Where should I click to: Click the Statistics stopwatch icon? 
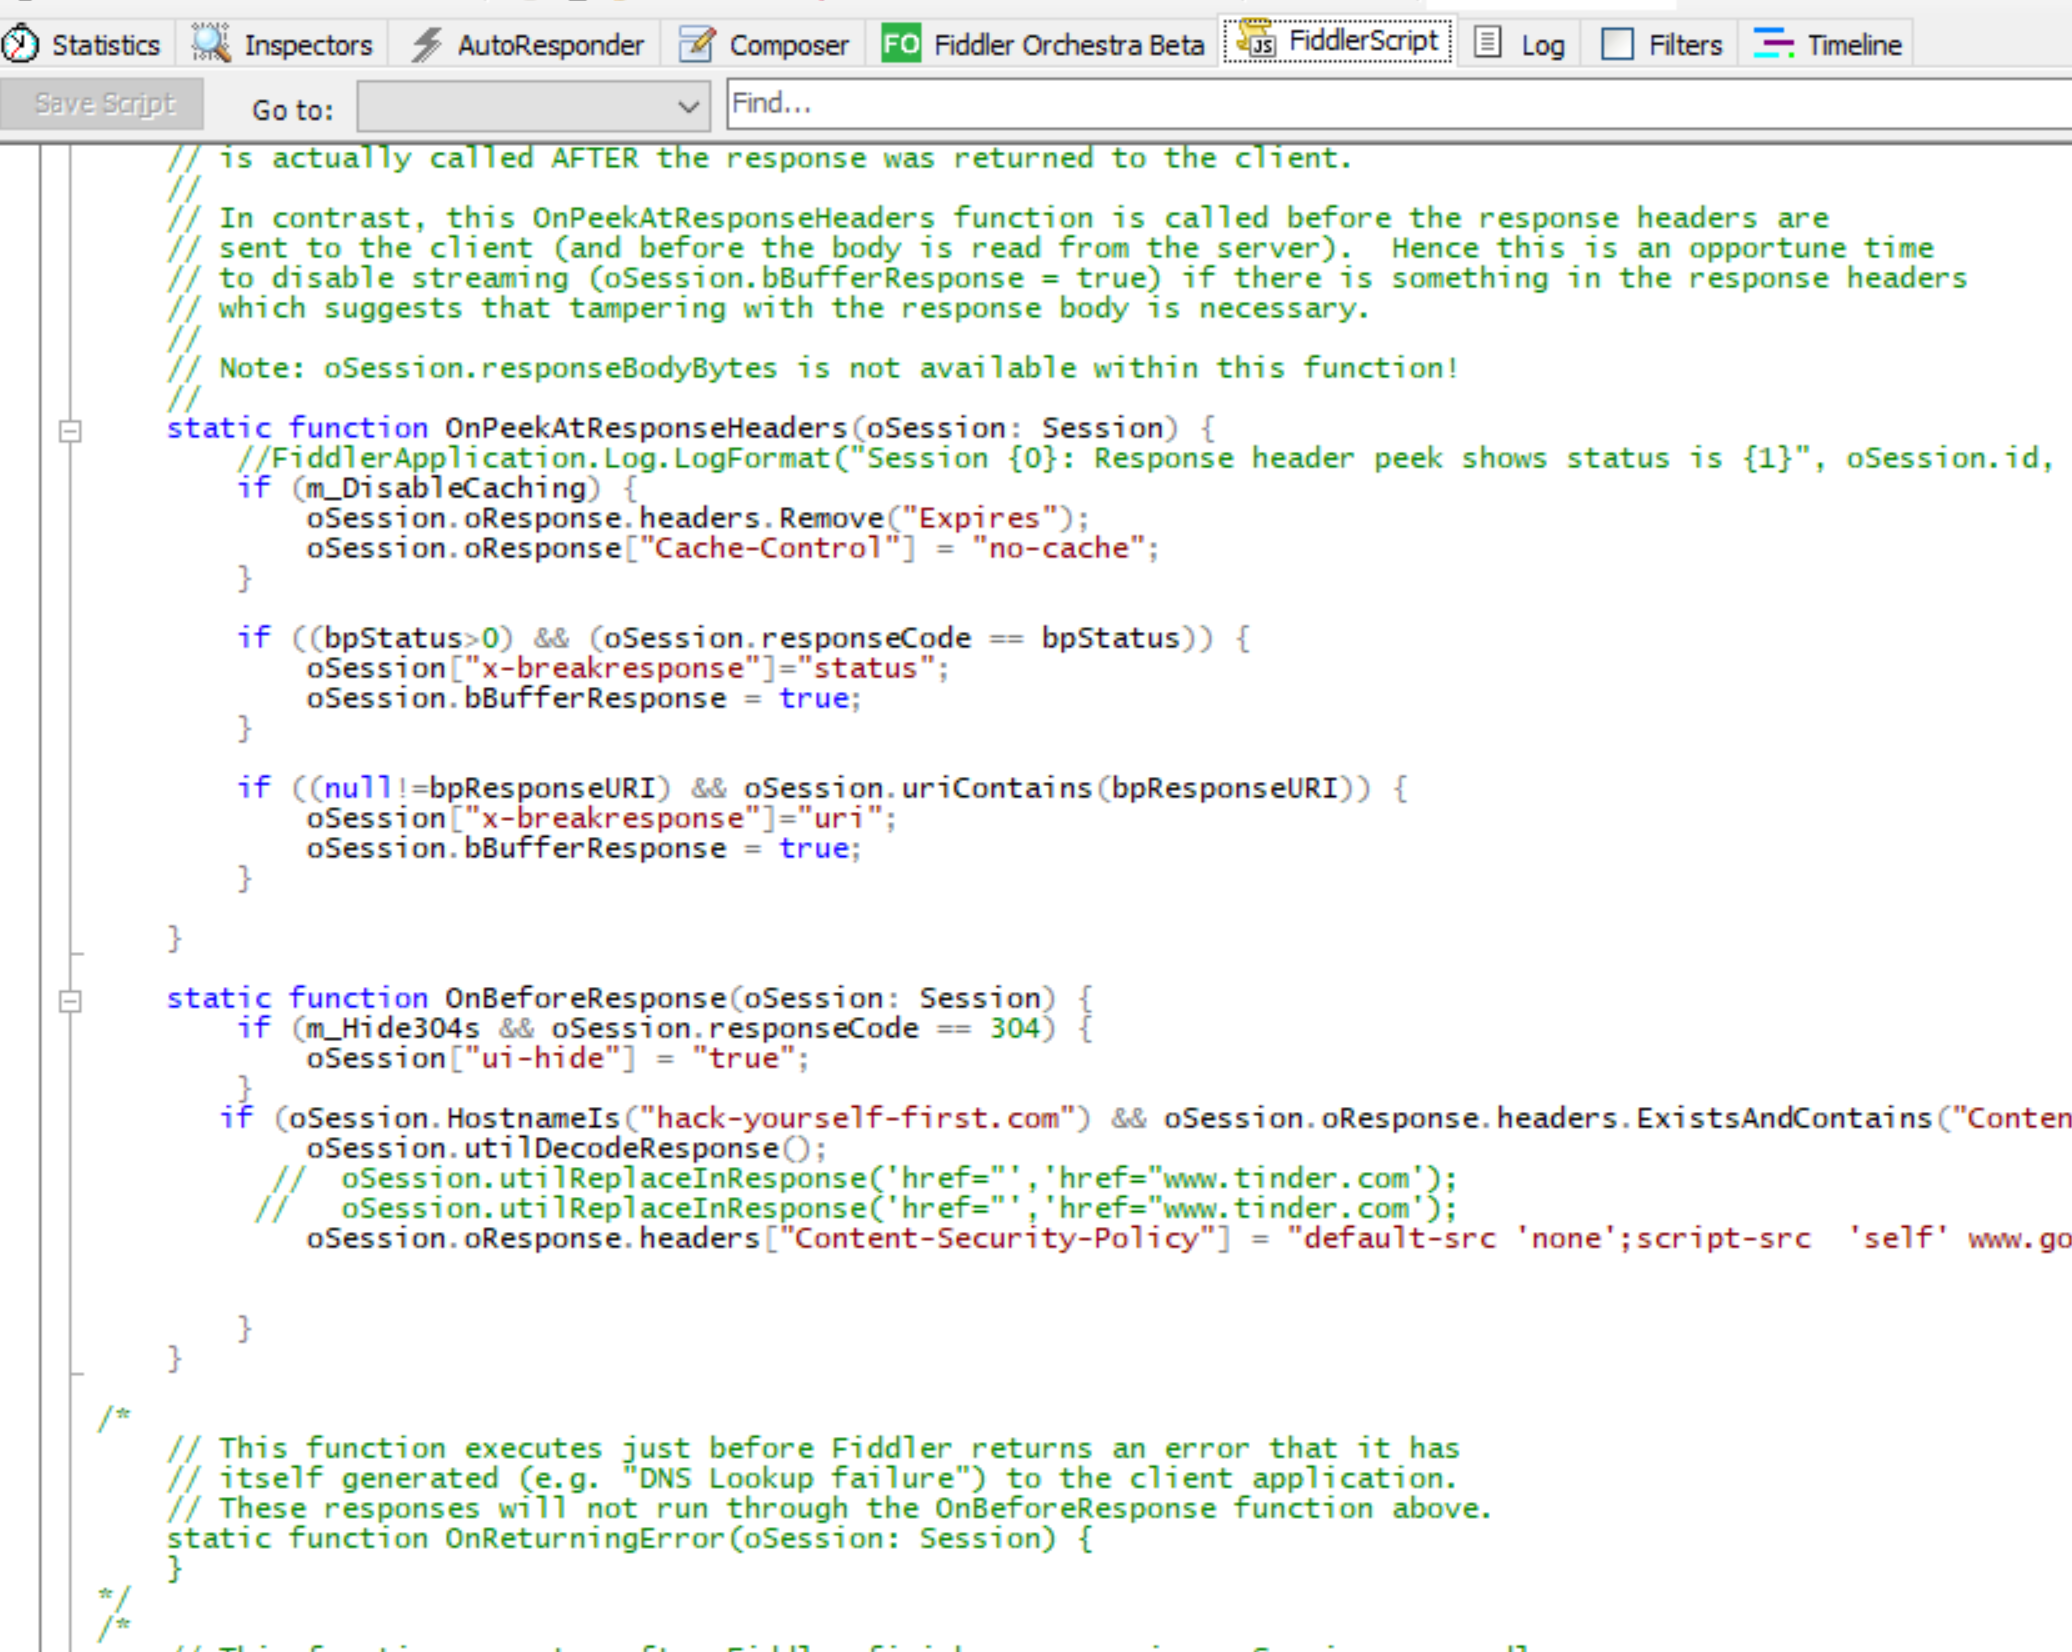pyautogui.click(x=20, y=45)
